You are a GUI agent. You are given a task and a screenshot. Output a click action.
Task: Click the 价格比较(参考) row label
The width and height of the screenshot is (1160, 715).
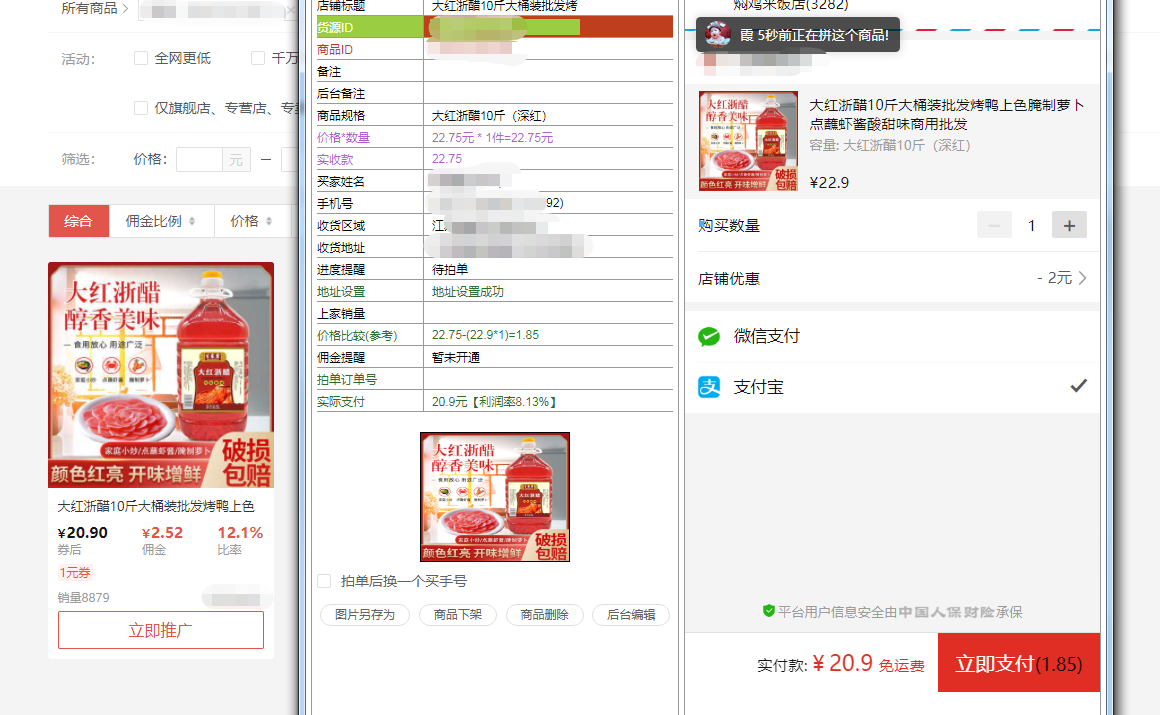pos(357,335)
